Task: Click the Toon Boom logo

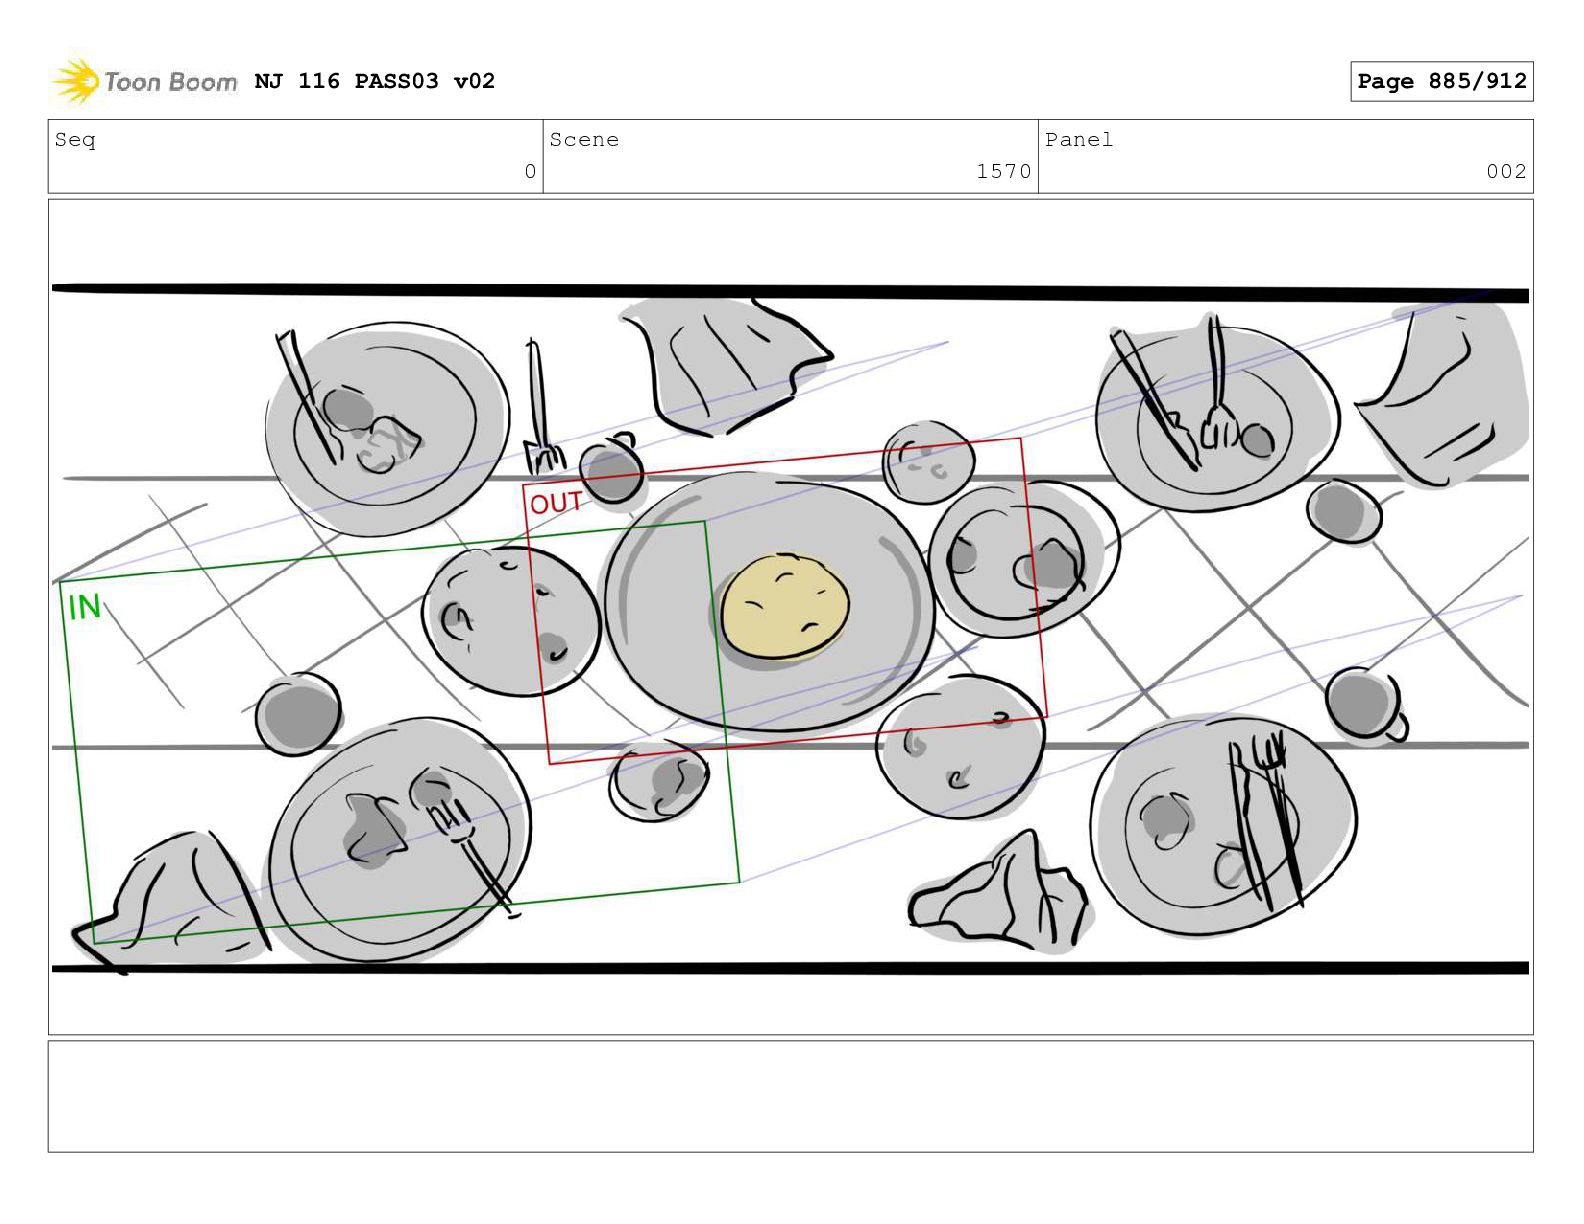Action: click(x=145, y=81)
